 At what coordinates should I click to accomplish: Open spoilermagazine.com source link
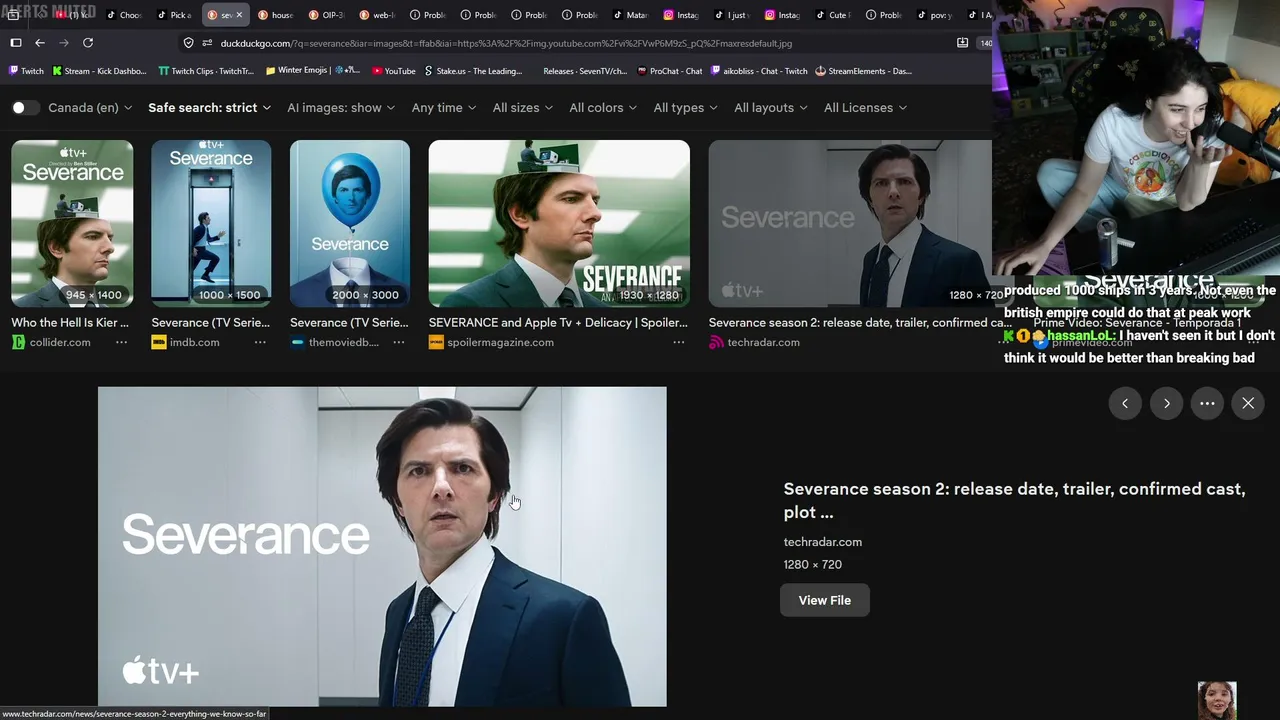[500, 342]
